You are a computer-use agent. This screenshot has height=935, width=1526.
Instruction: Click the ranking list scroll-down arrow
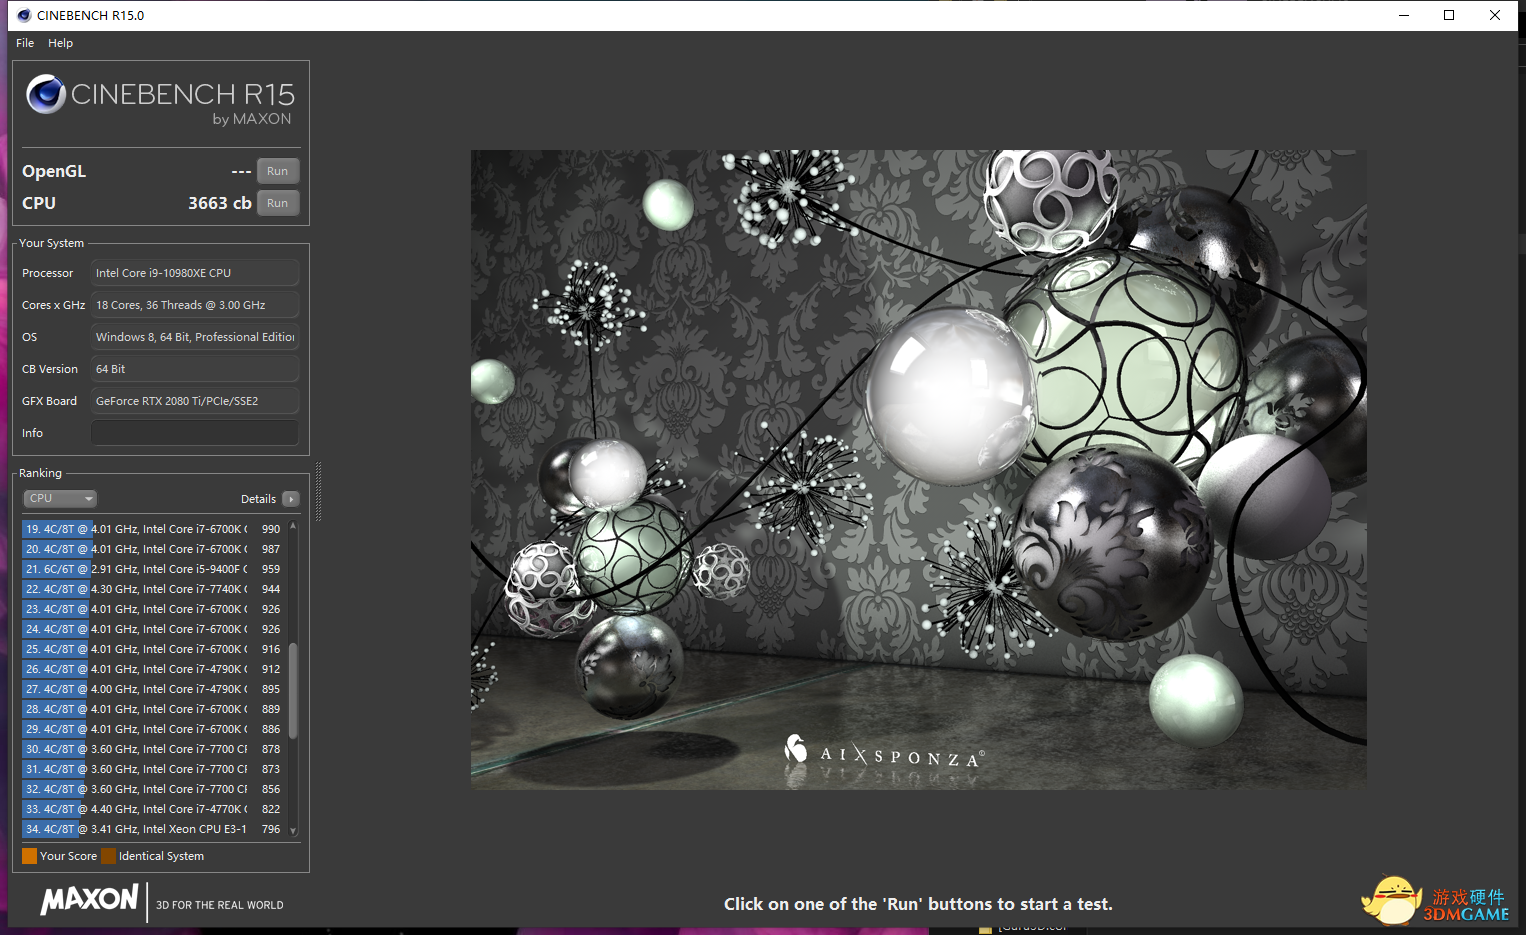tap(293, 830)
